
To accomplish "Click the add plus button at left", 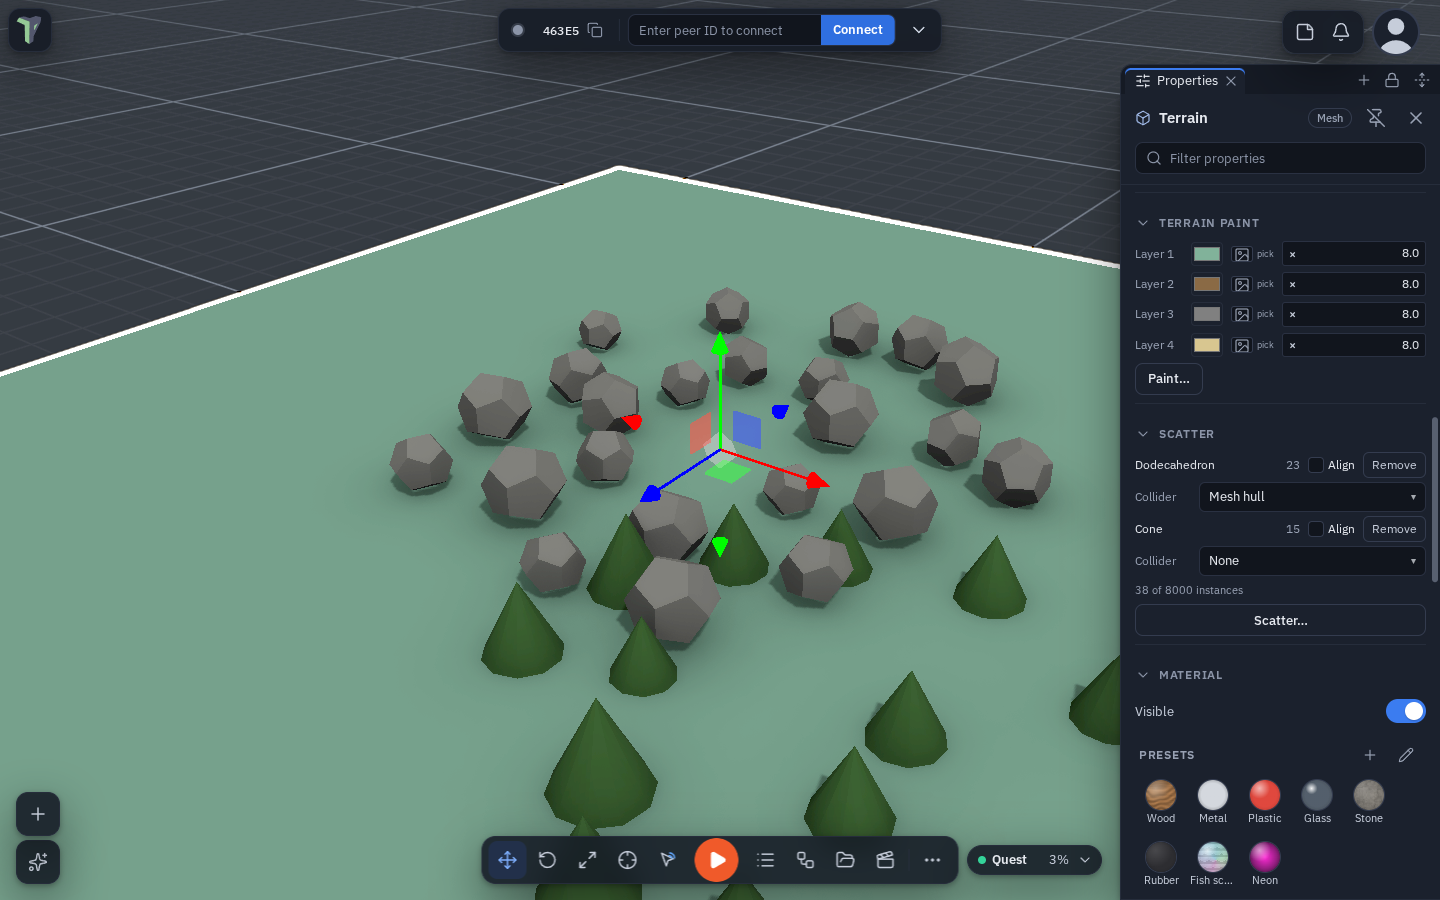I will 38,814.
